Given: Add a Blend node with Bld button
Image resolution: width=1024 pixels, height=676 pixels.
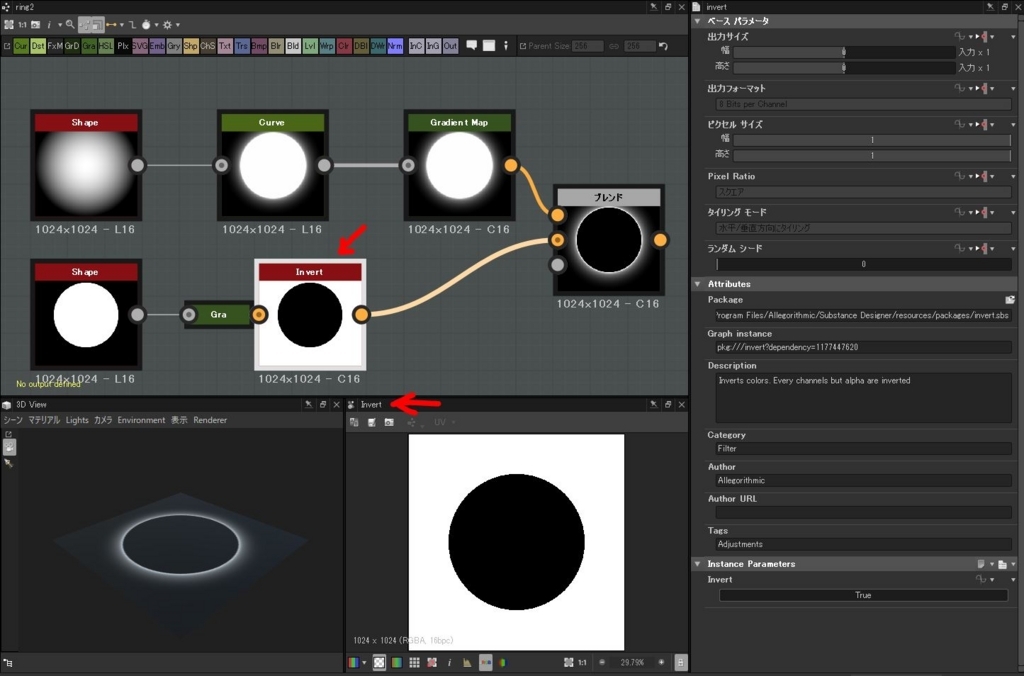Looking at the screenshot, I should (x=293, y=46).
